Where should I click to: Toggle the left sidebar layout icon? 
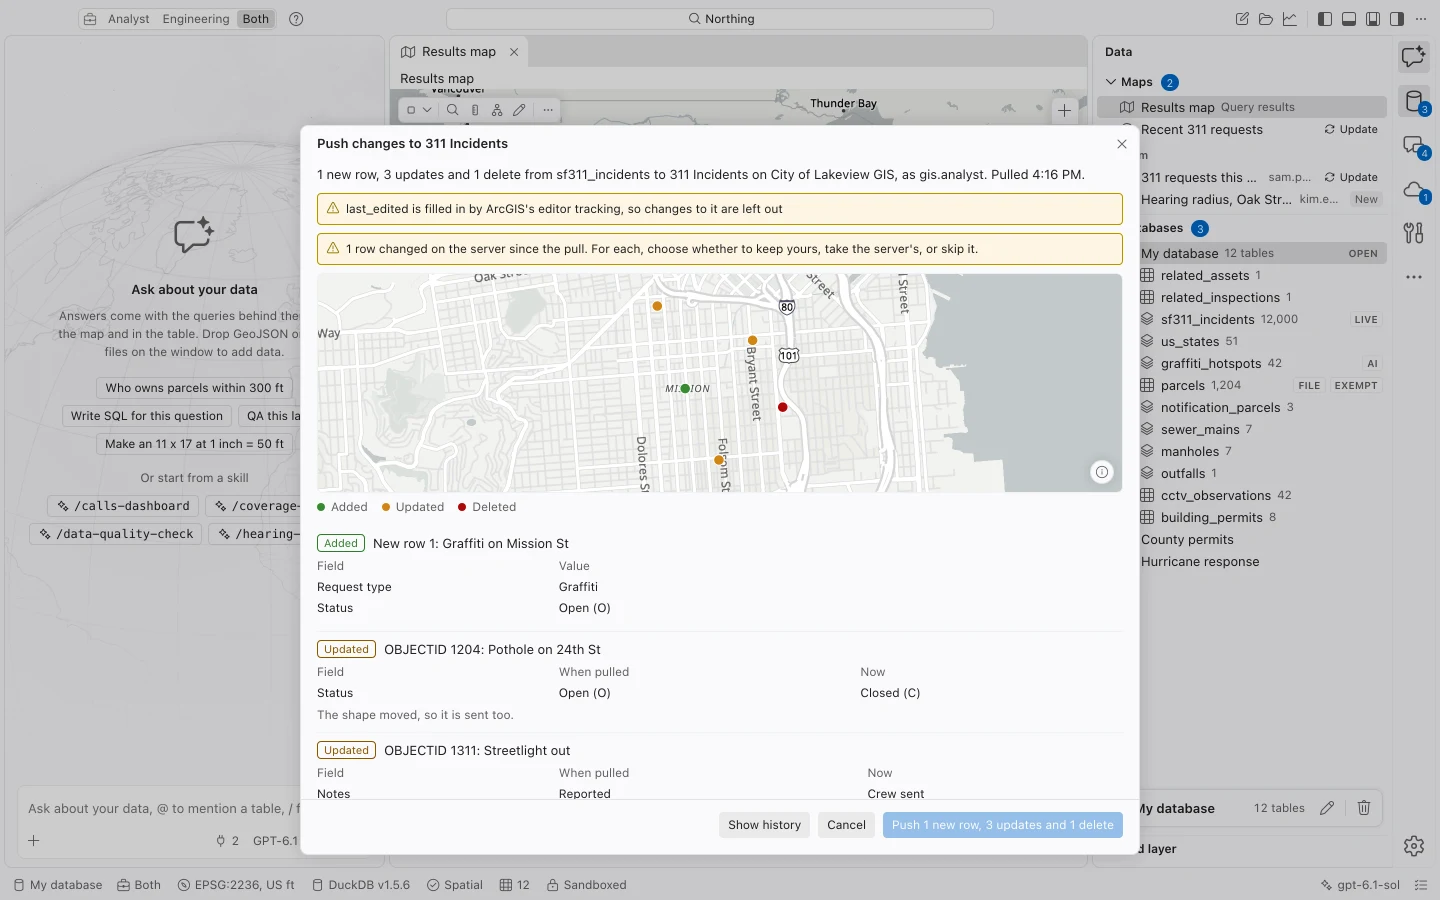[x=1325, y=19]
